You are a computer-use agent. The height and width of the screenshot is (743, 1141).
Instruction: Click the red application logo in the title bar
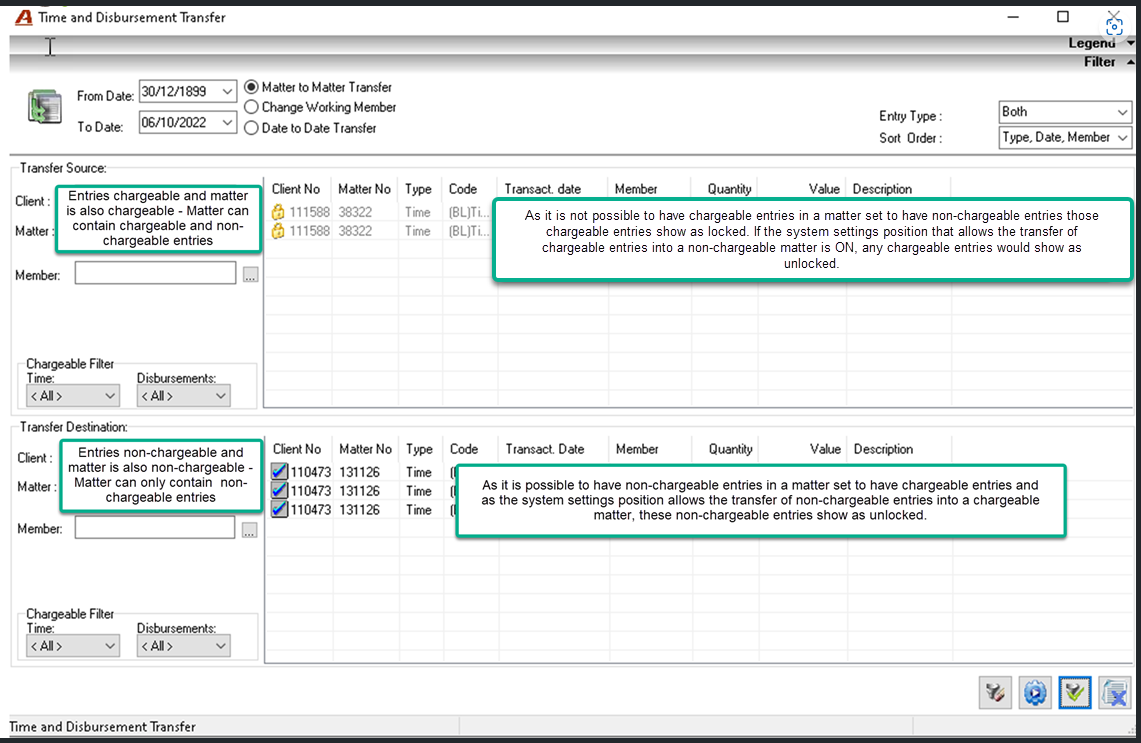(24, 17)
